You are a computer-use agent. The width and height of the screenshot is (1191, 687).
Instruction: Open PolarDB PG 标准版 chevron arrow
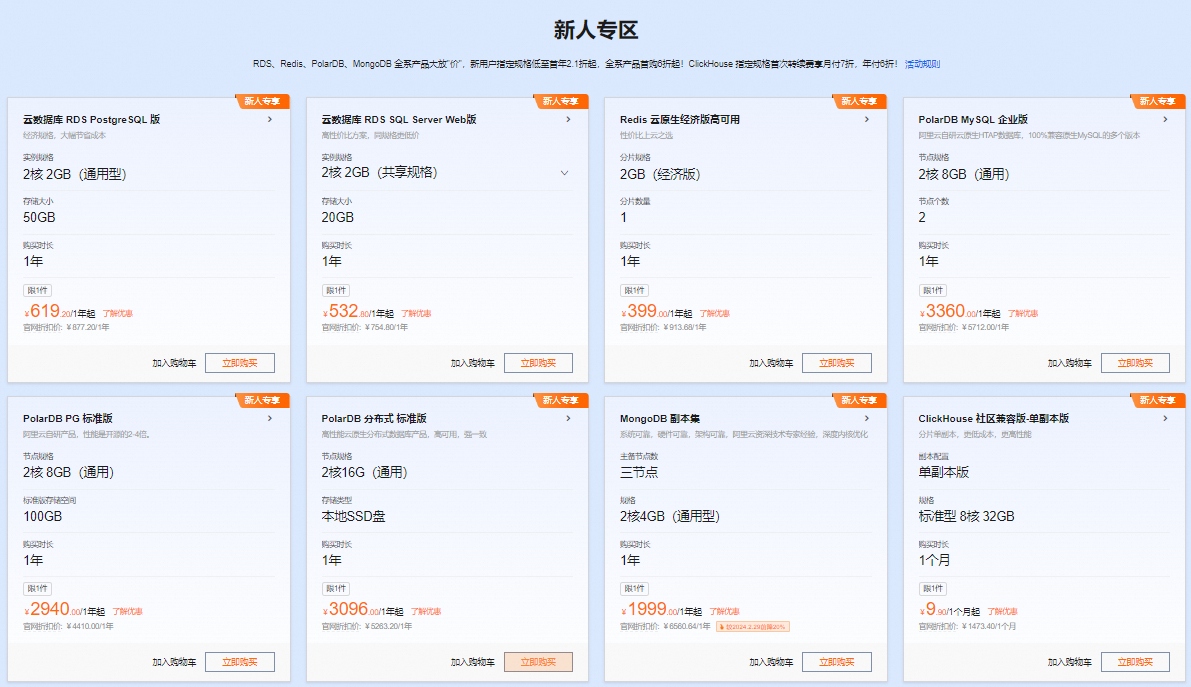click(270, 418)
